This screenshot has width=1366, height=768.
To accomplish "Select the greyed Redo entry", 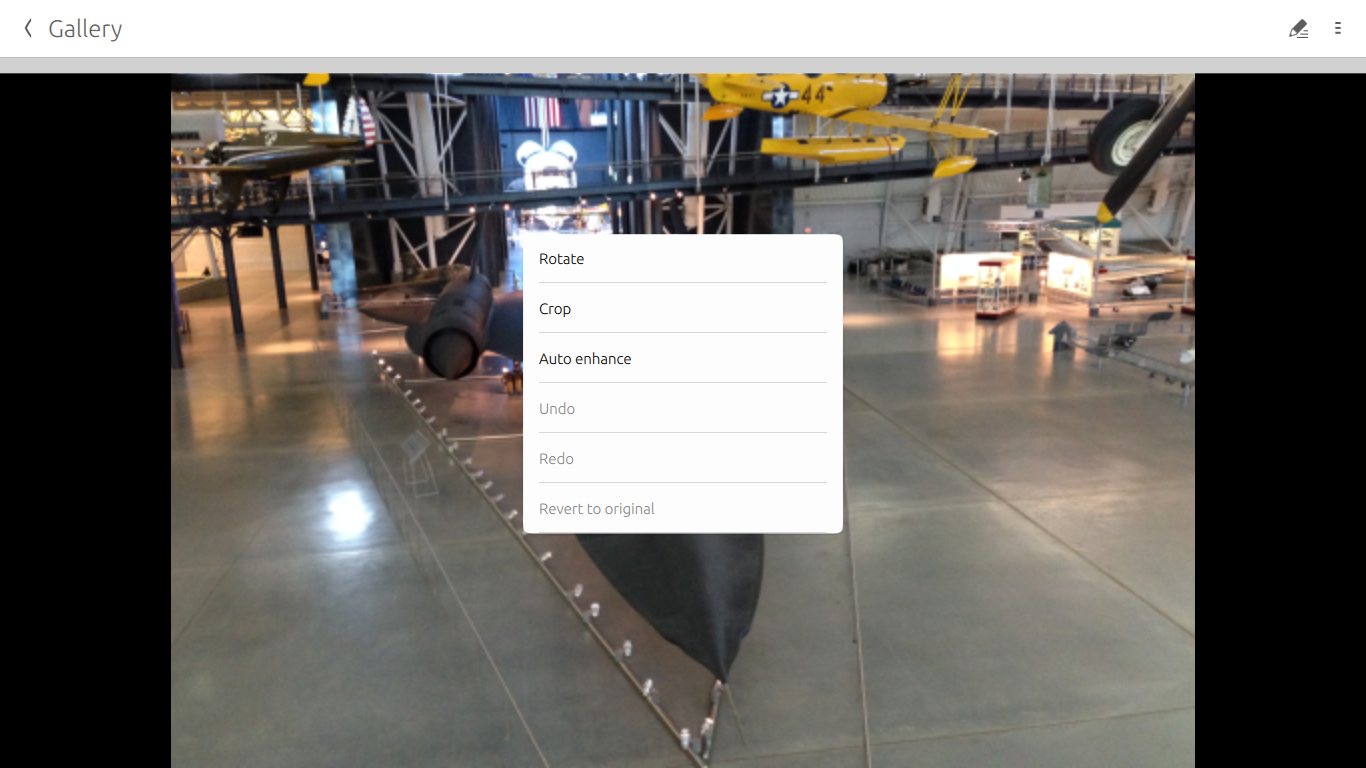I will point(683,459).
